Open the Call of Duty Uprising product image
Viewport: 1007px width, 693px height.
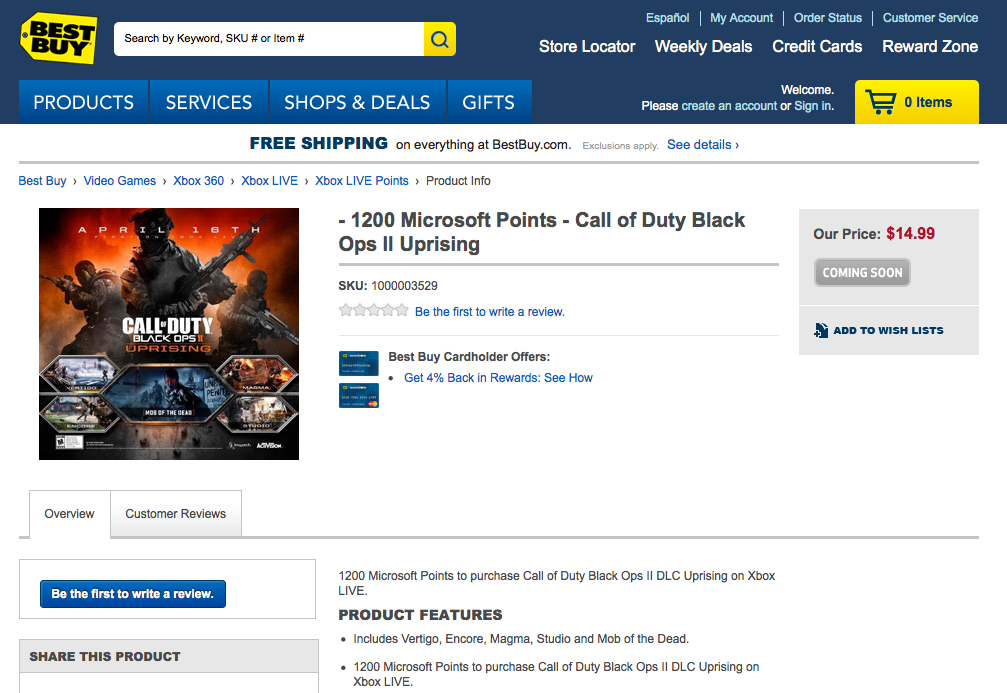pos(169,334)
